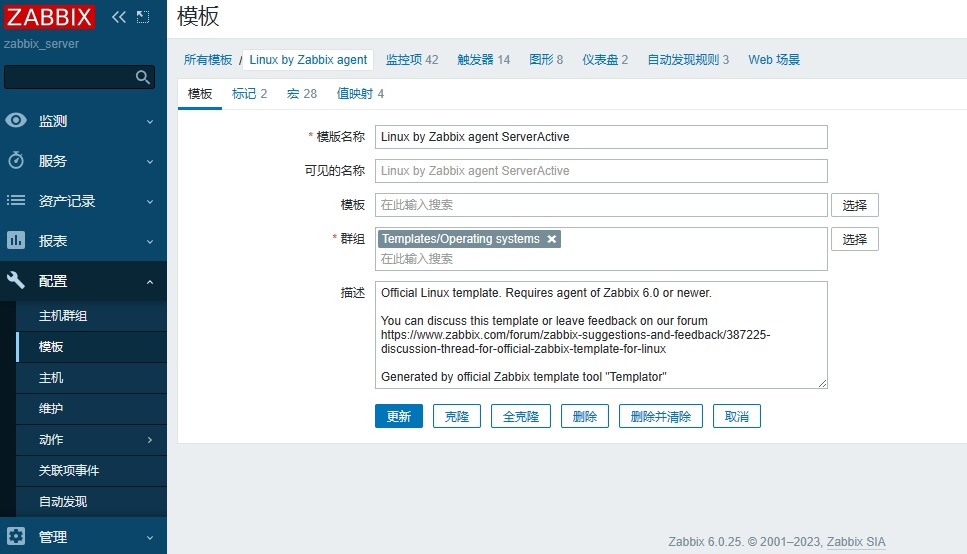Open the 标记 2 tab
The width and height of the screenshot is (967, 554).
[249, 94]
